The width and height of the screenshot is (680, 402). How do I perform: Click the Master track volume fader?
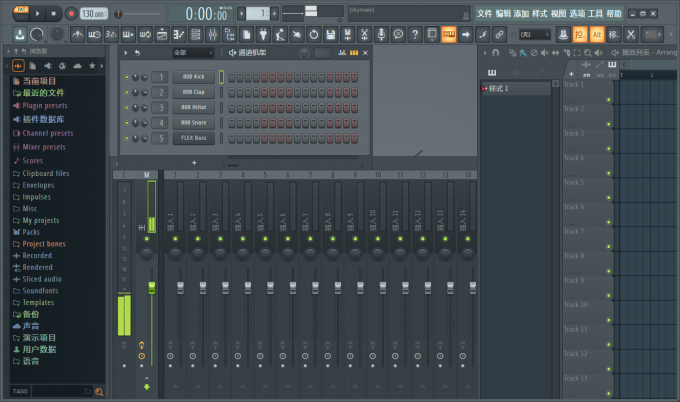(152, 288)
